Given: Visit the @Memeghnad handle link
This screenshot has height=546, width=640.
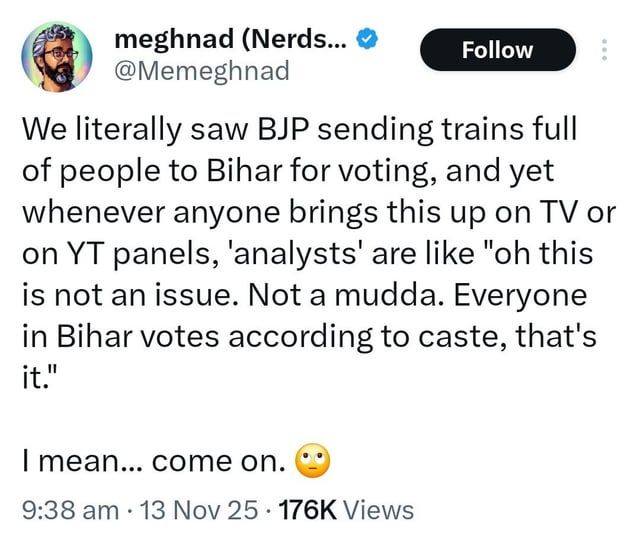Looking at the screenshot, I should pos(202,70).
